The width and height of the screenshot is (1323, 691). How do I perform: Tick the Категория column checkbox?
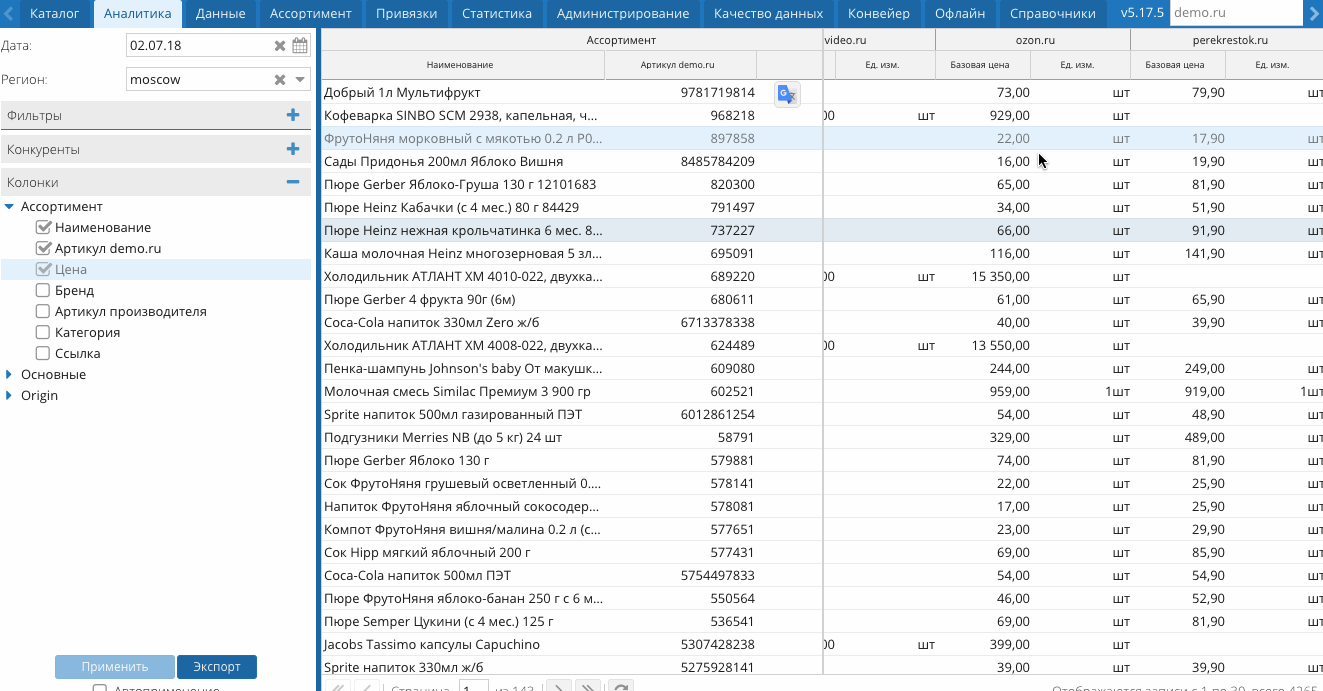point(42,332)
